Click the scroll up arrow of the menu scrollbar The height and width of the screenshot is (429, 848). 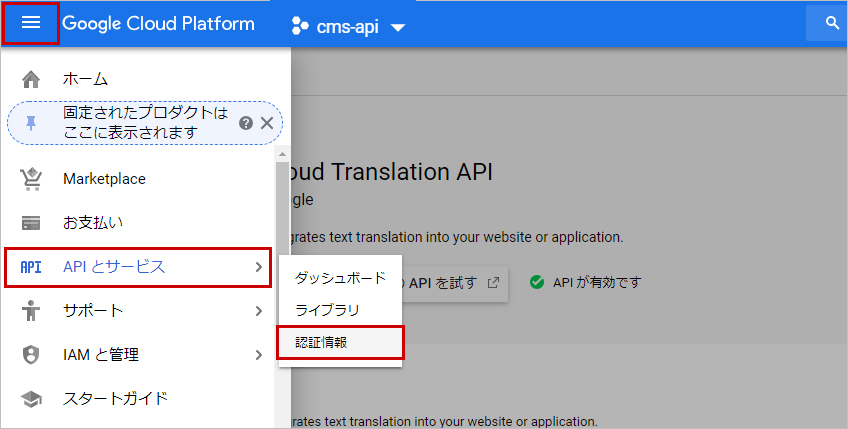pyautogui.click(x=282, y=155)
